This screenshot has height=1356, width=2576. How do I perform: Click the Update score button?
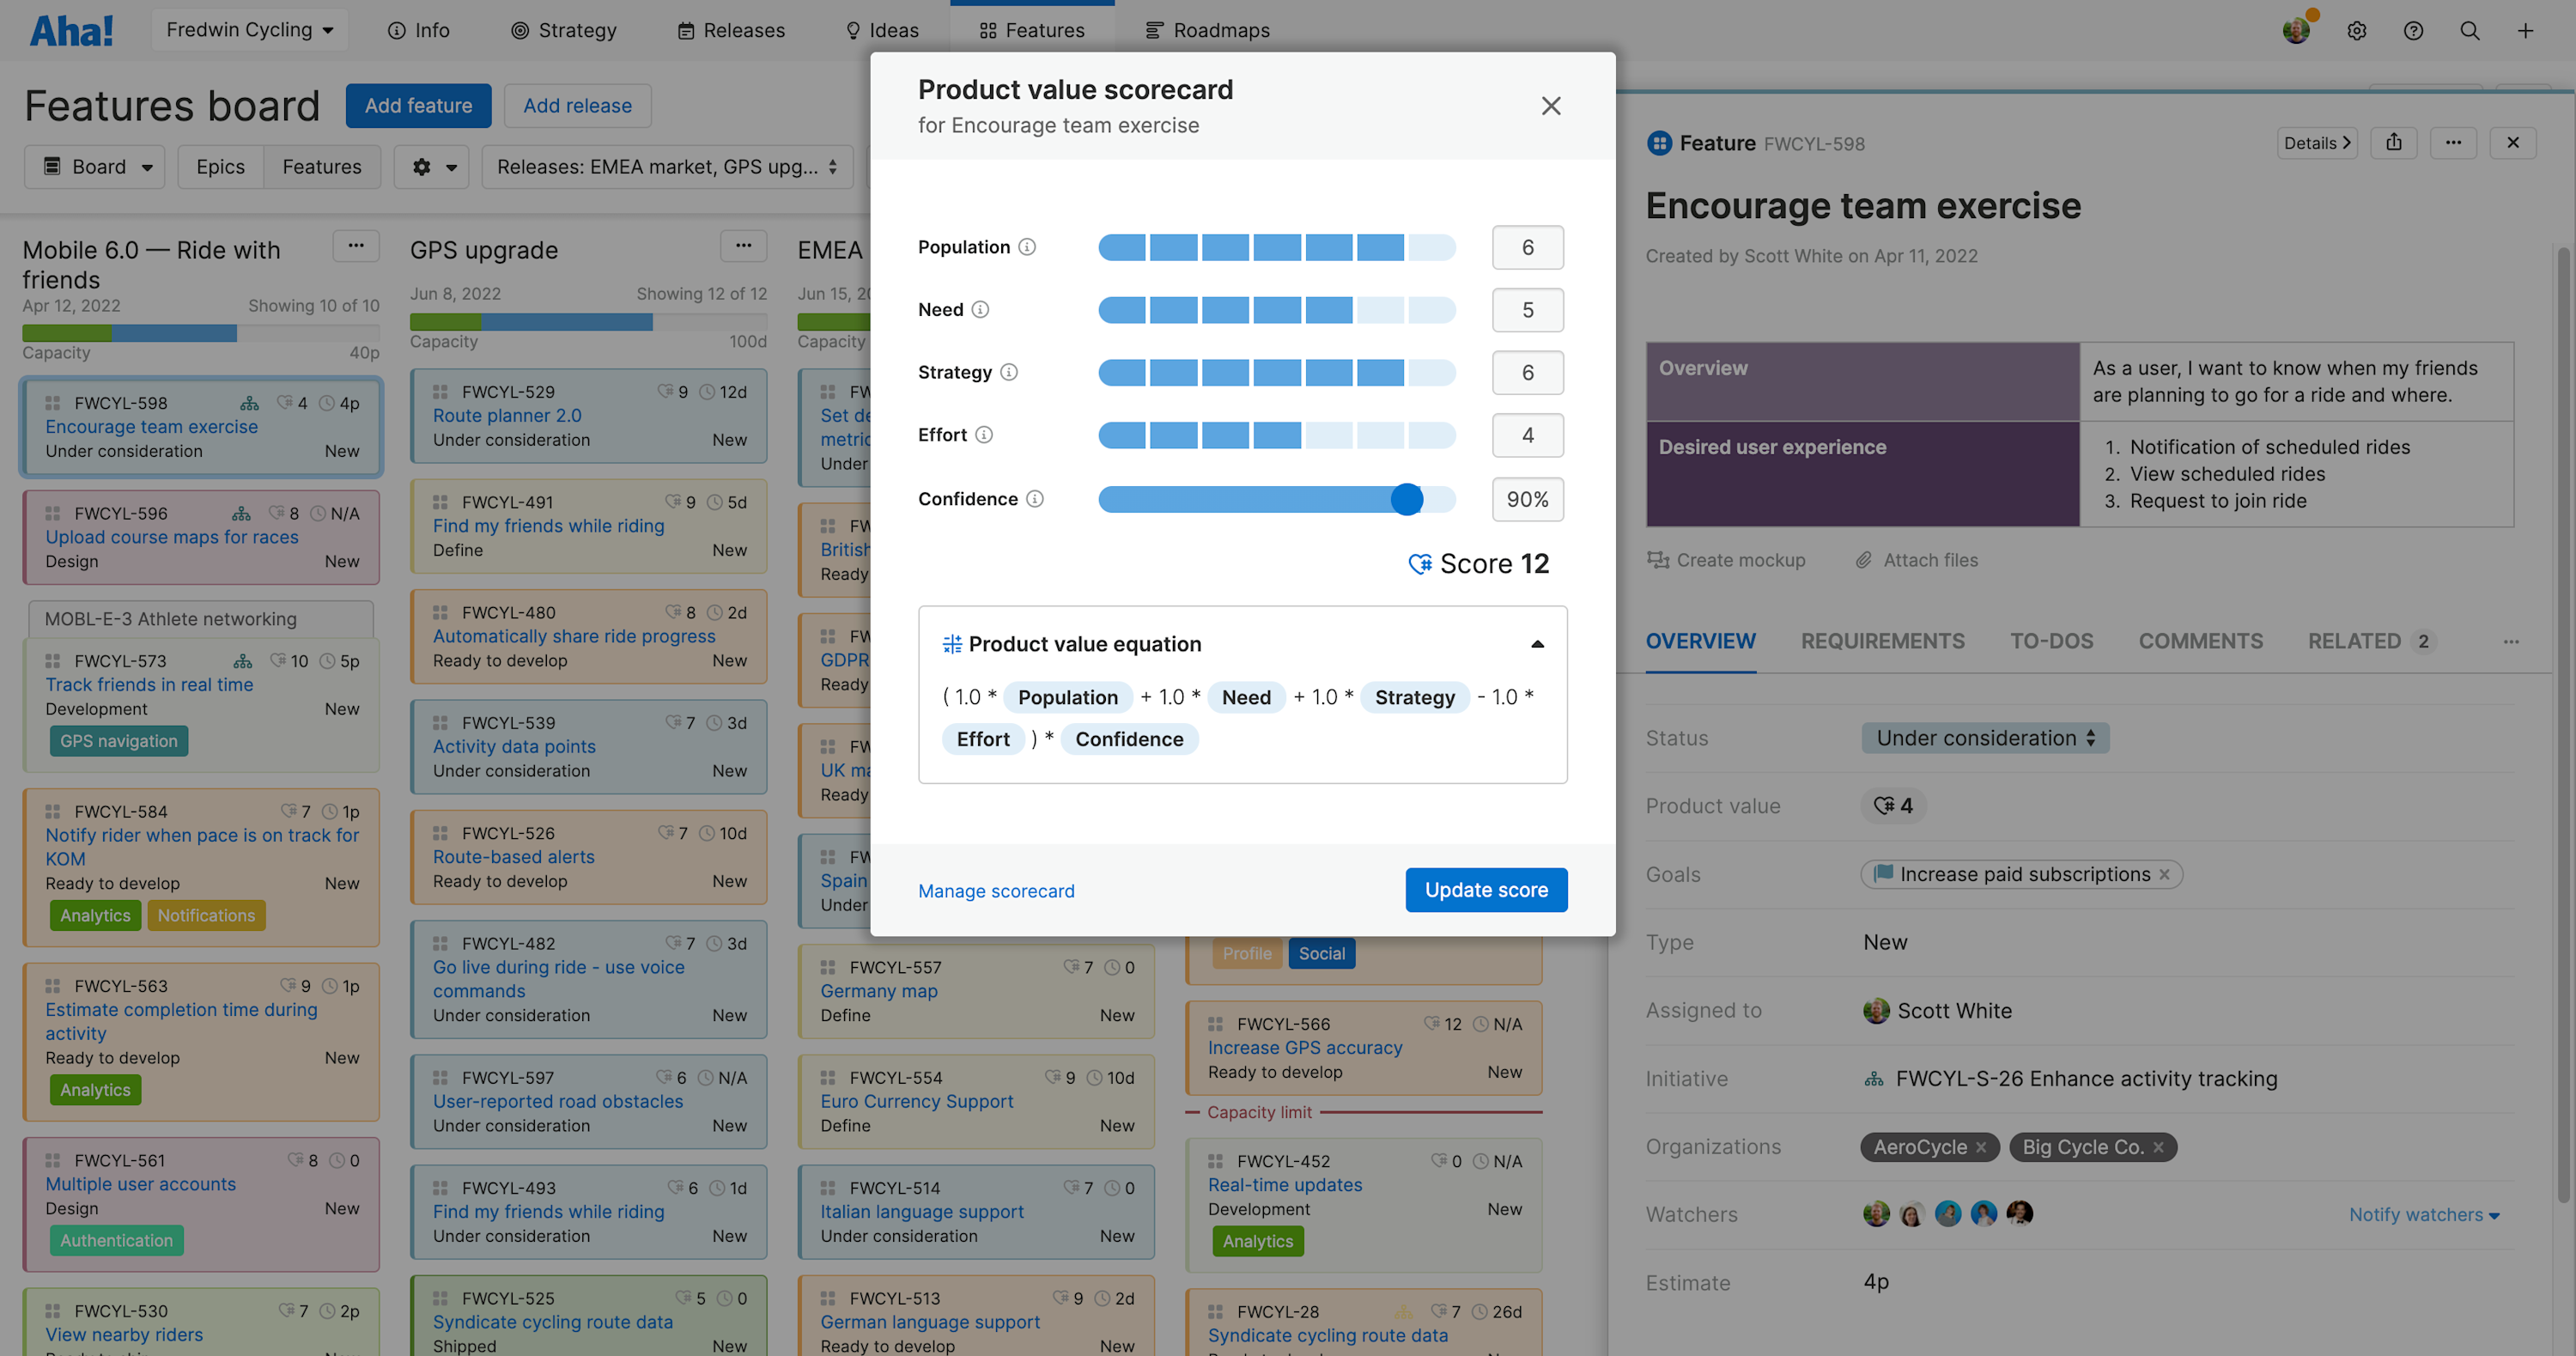pyautogui.click(x=1486, y=889)
